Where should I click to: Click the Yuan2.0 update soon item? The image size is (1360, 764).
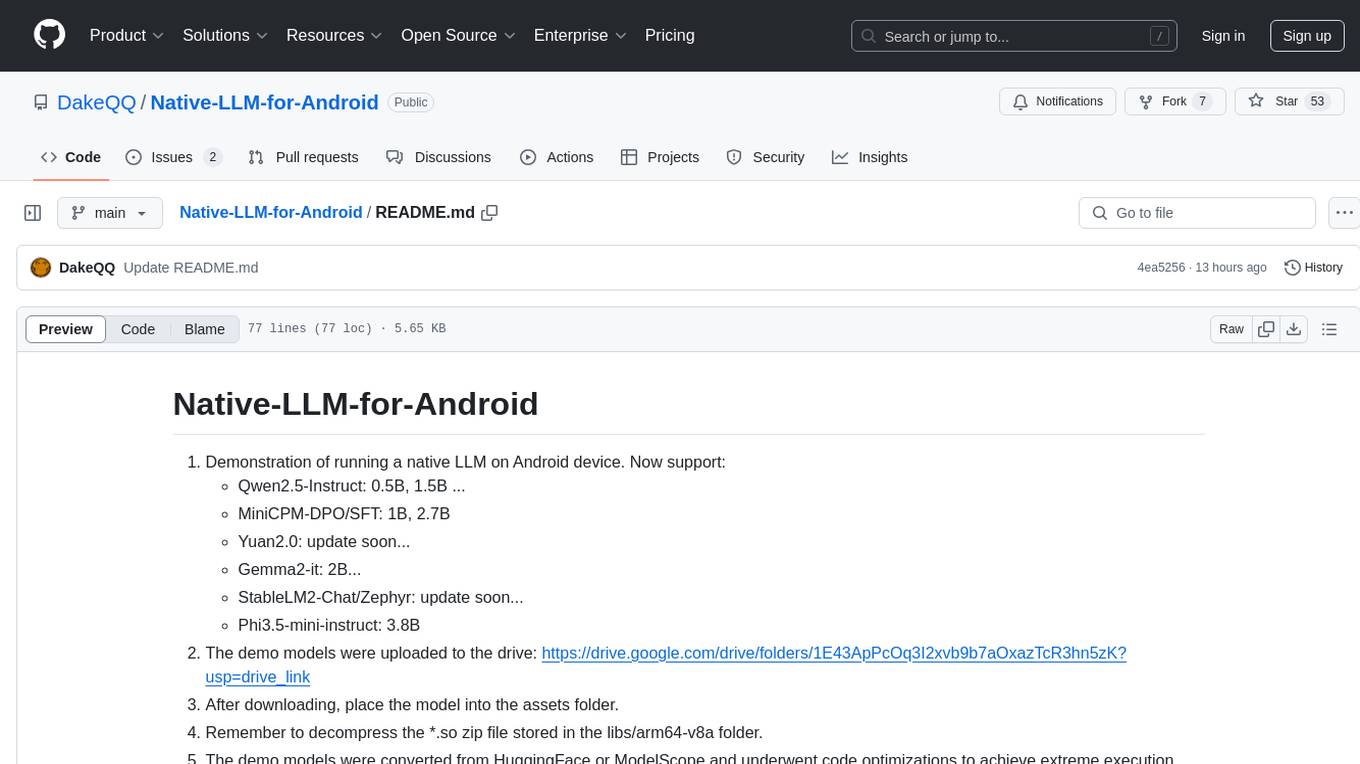tap(324, 541)
